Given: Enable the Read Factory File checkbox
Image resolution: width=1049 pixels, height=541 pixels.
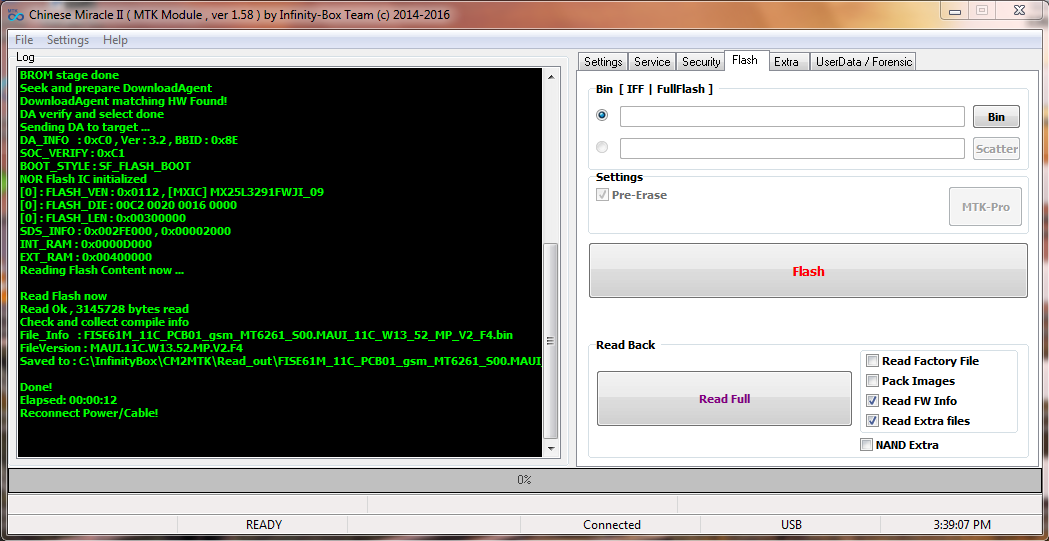Looking at the screenshot, I should 873,361.
